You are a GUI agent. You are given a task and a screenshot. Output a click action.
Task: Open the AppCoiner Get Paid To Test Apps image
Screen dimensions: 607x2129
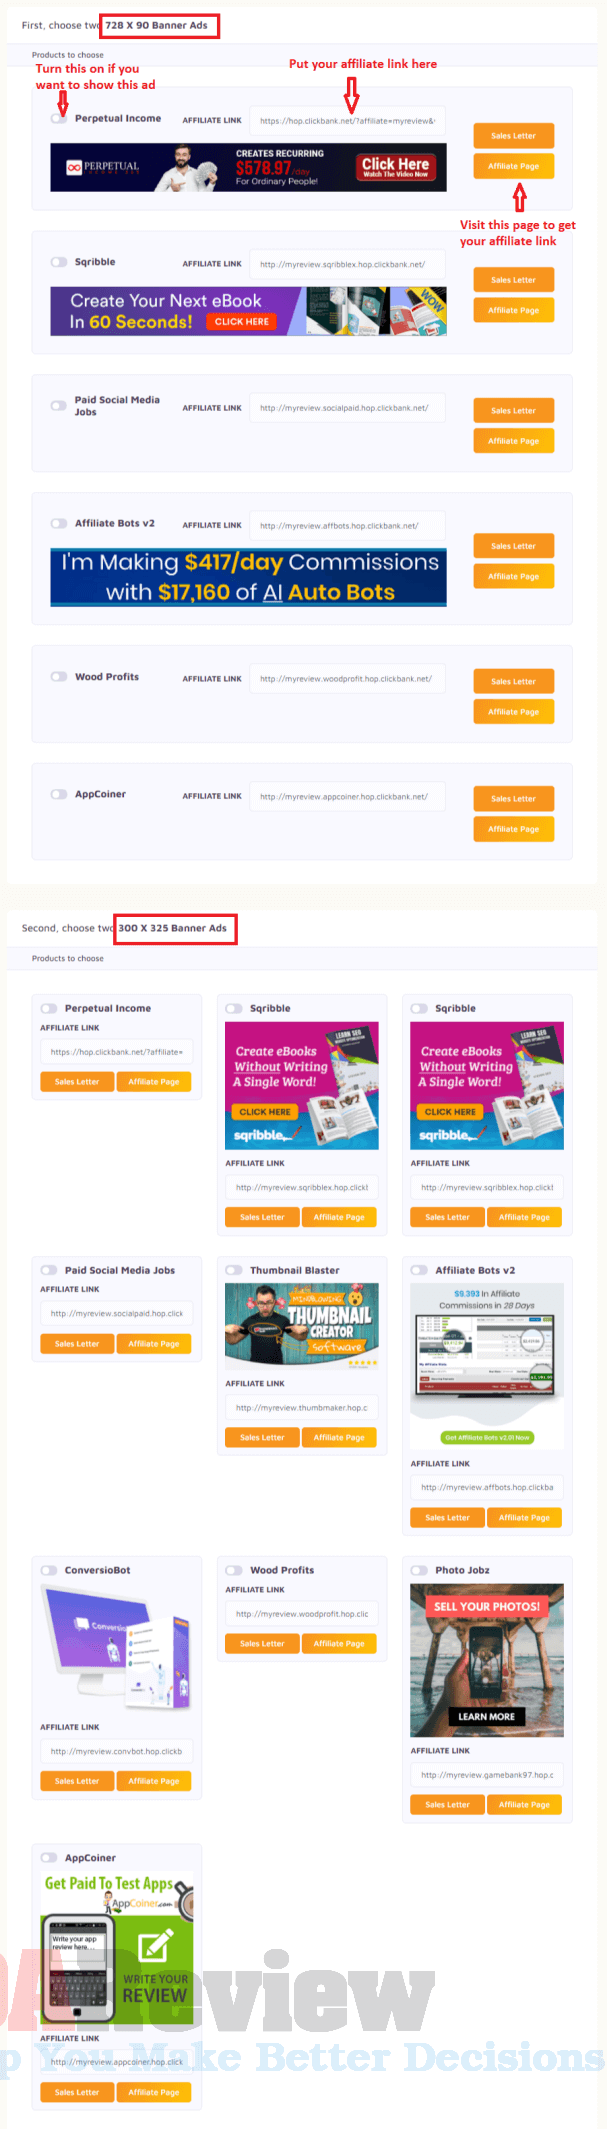[x=117, y=1949]
